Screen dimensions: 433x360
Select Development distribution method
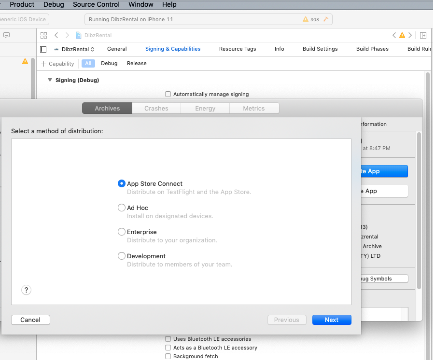[122, 256]
